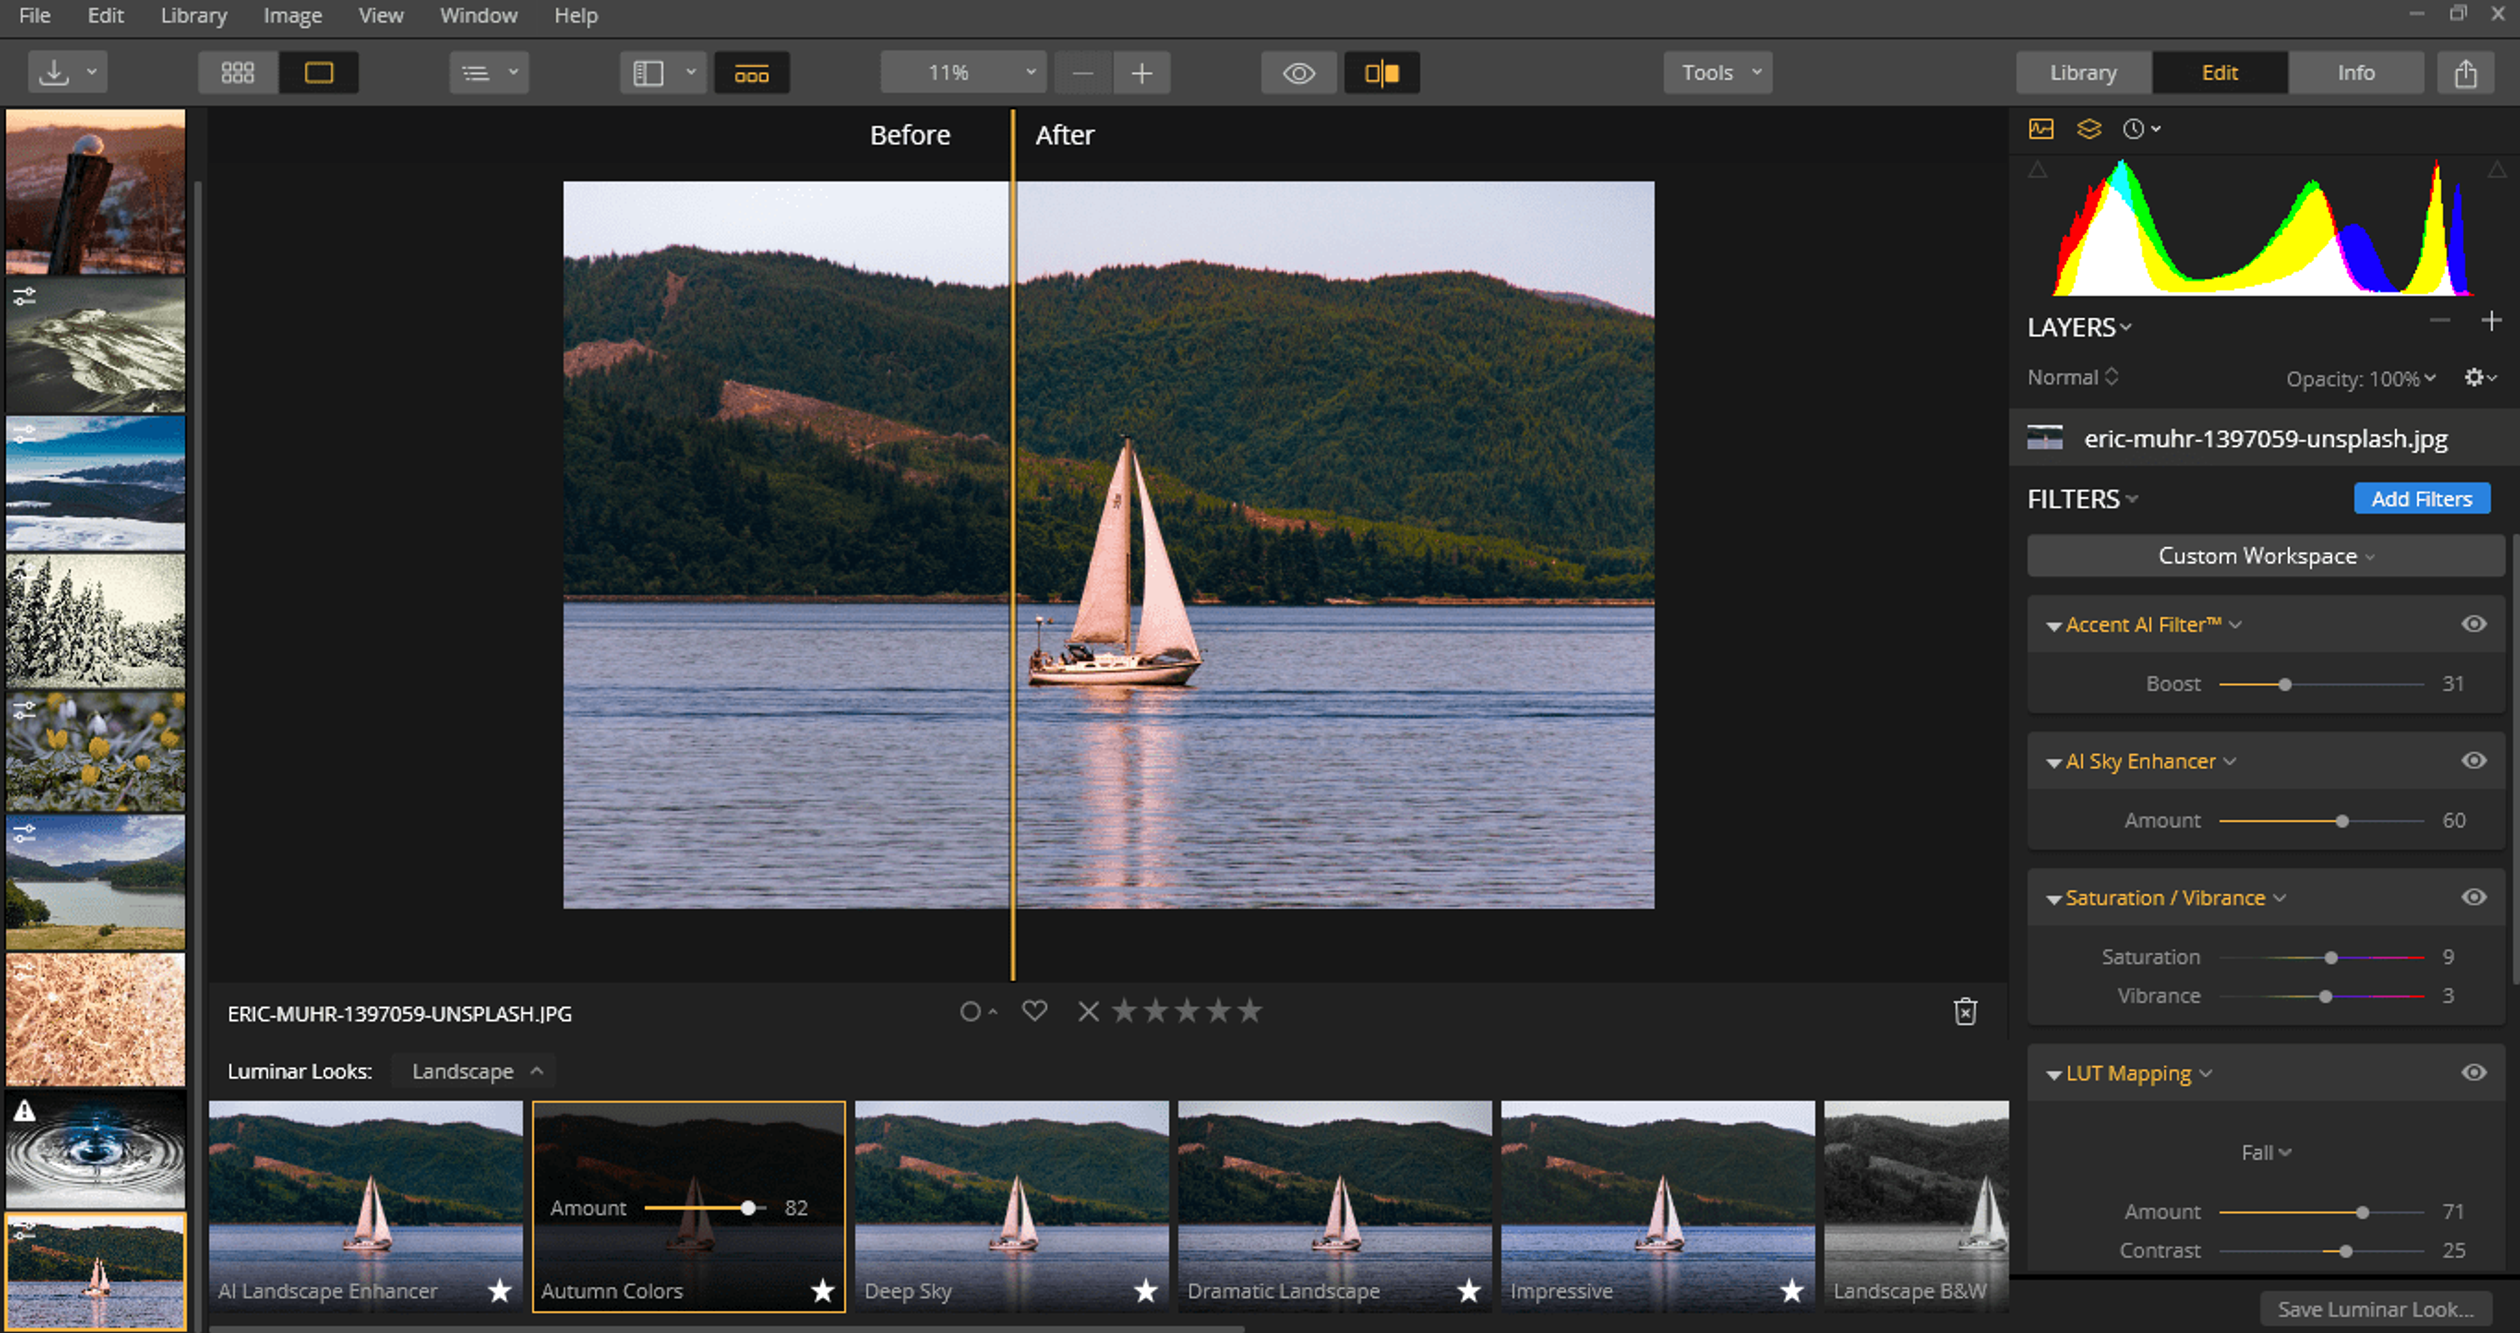
Task: Click the Boost slider handle
Action: click(x=2285, y=685)
